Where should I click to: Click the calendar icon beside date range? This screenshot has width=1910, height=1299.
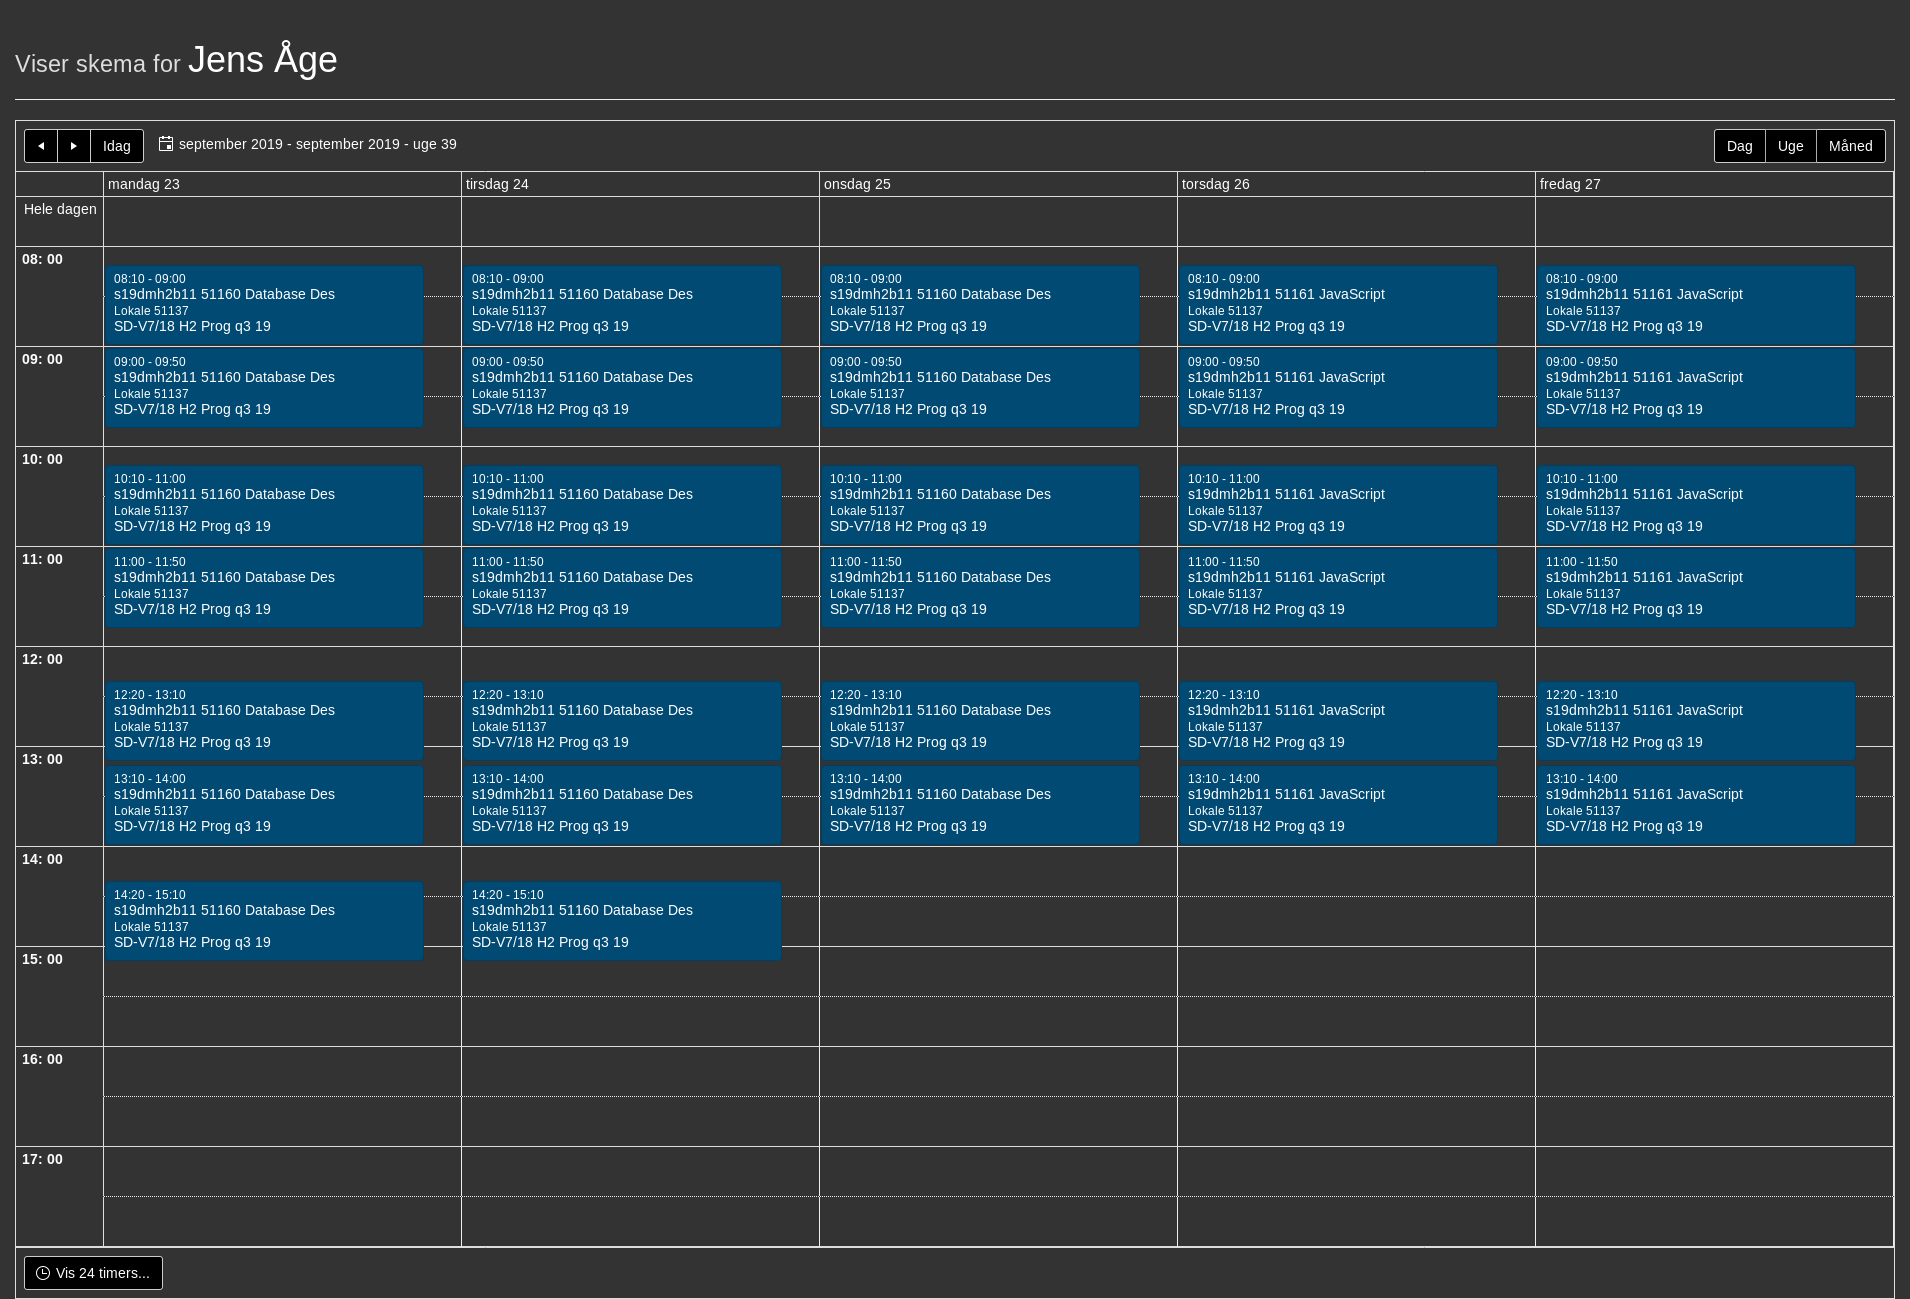point(166,144)
